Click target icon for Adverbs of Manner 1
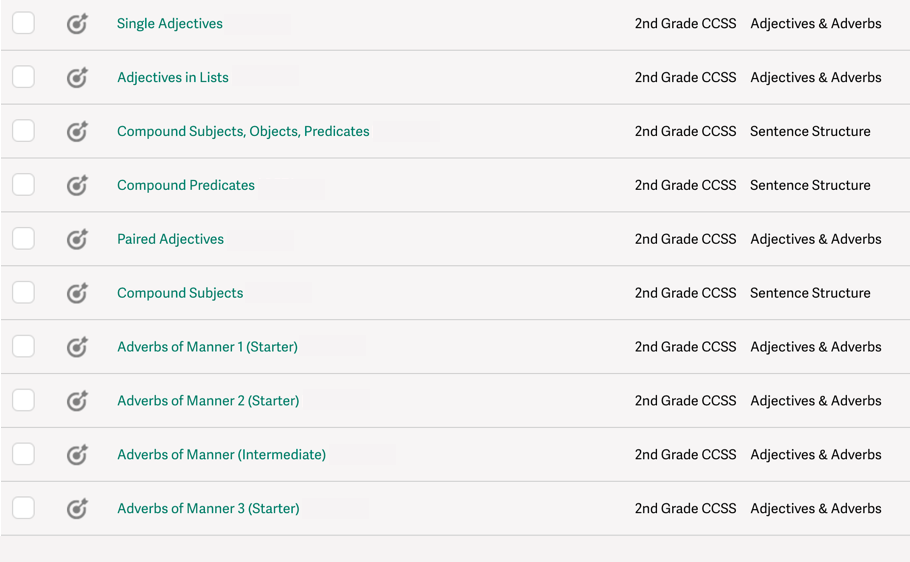Viewport: 910px width, 562px height. [x=77, y=347]
